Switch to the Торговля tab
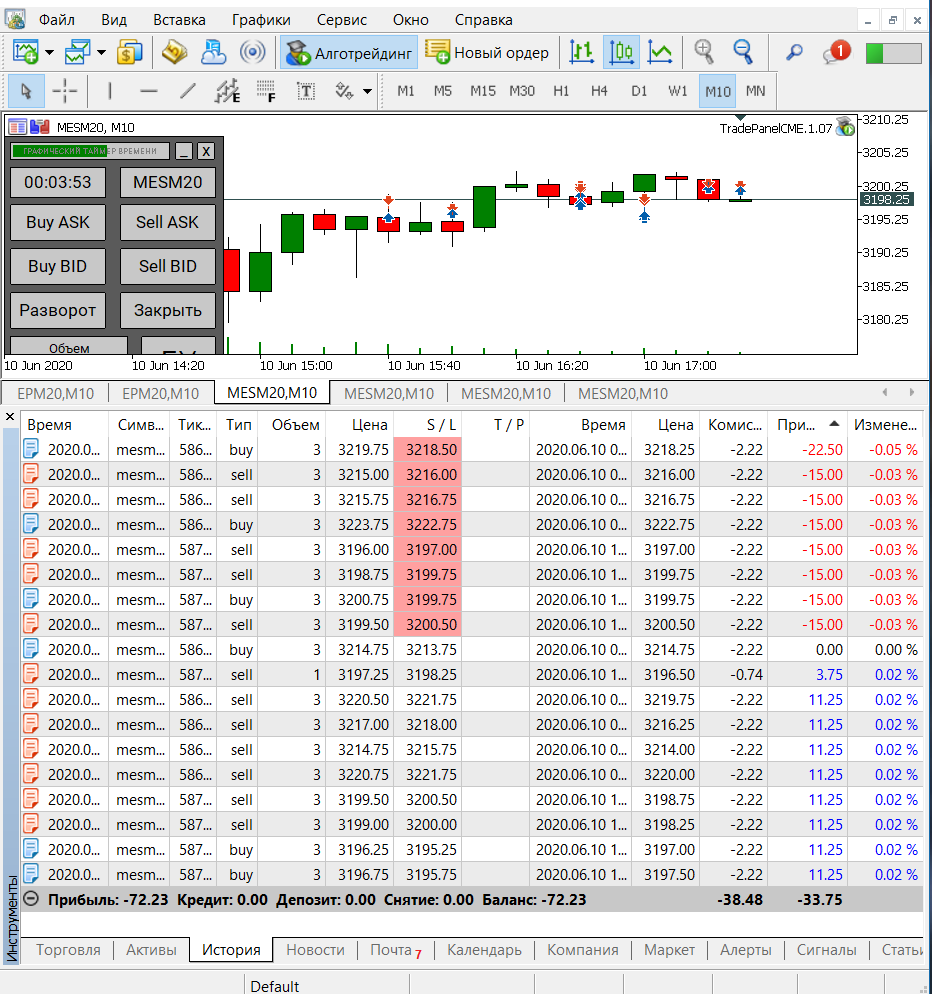This screenshot has height=994, width=932. pos(68,950)
